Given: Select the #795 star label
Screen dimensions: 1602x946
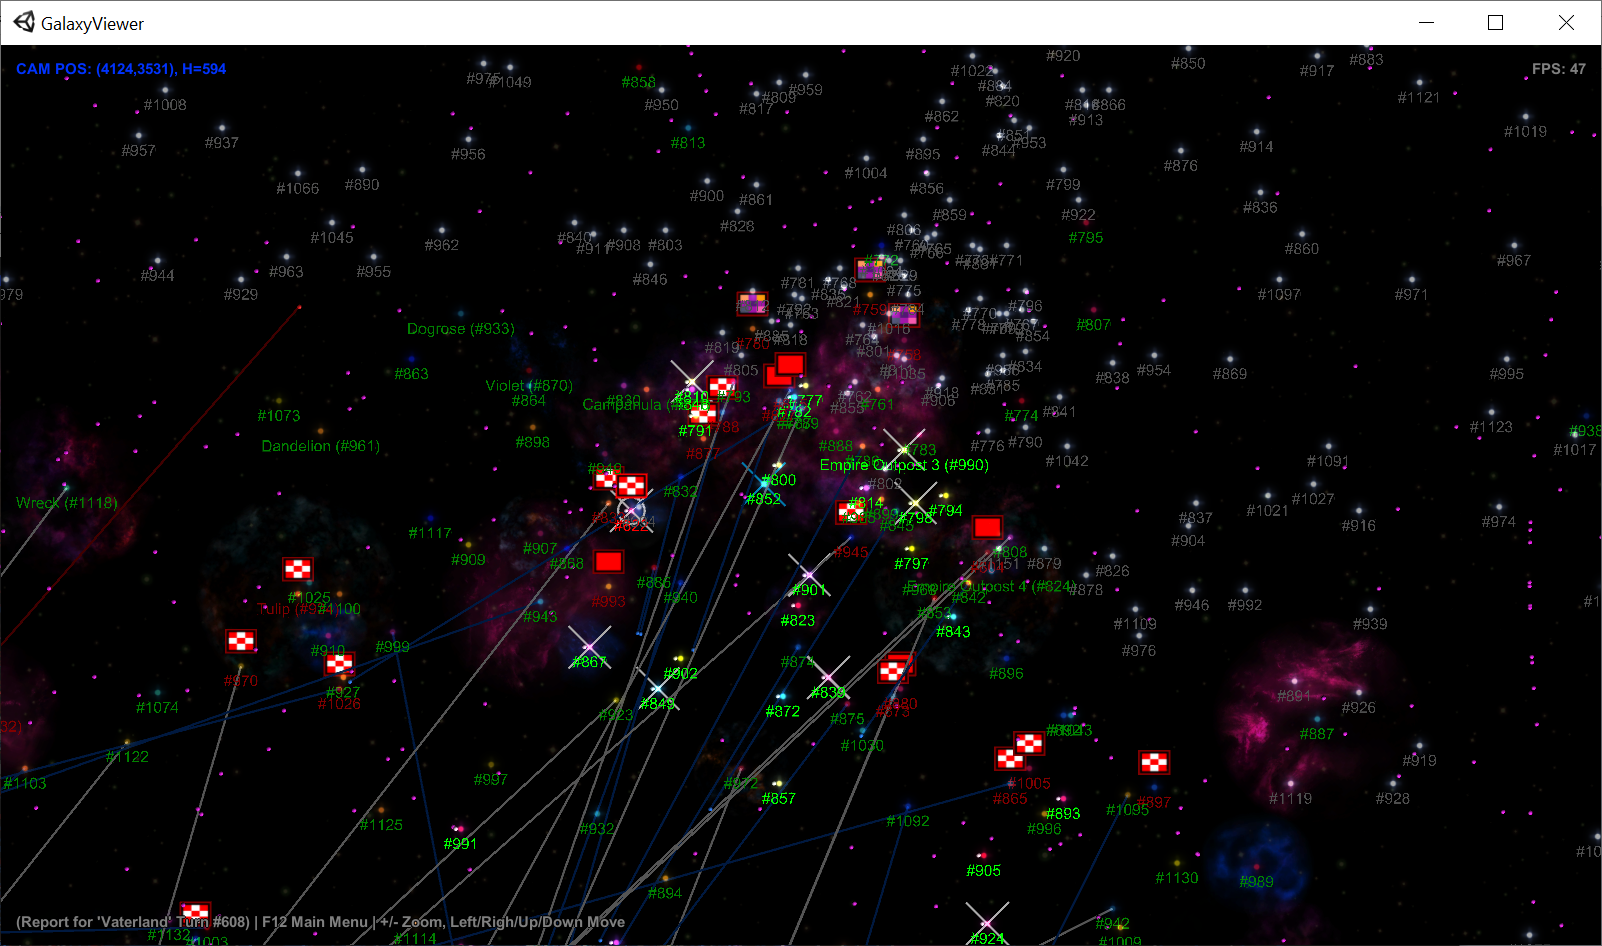Looking at the screenshot, I should 1086,237.
